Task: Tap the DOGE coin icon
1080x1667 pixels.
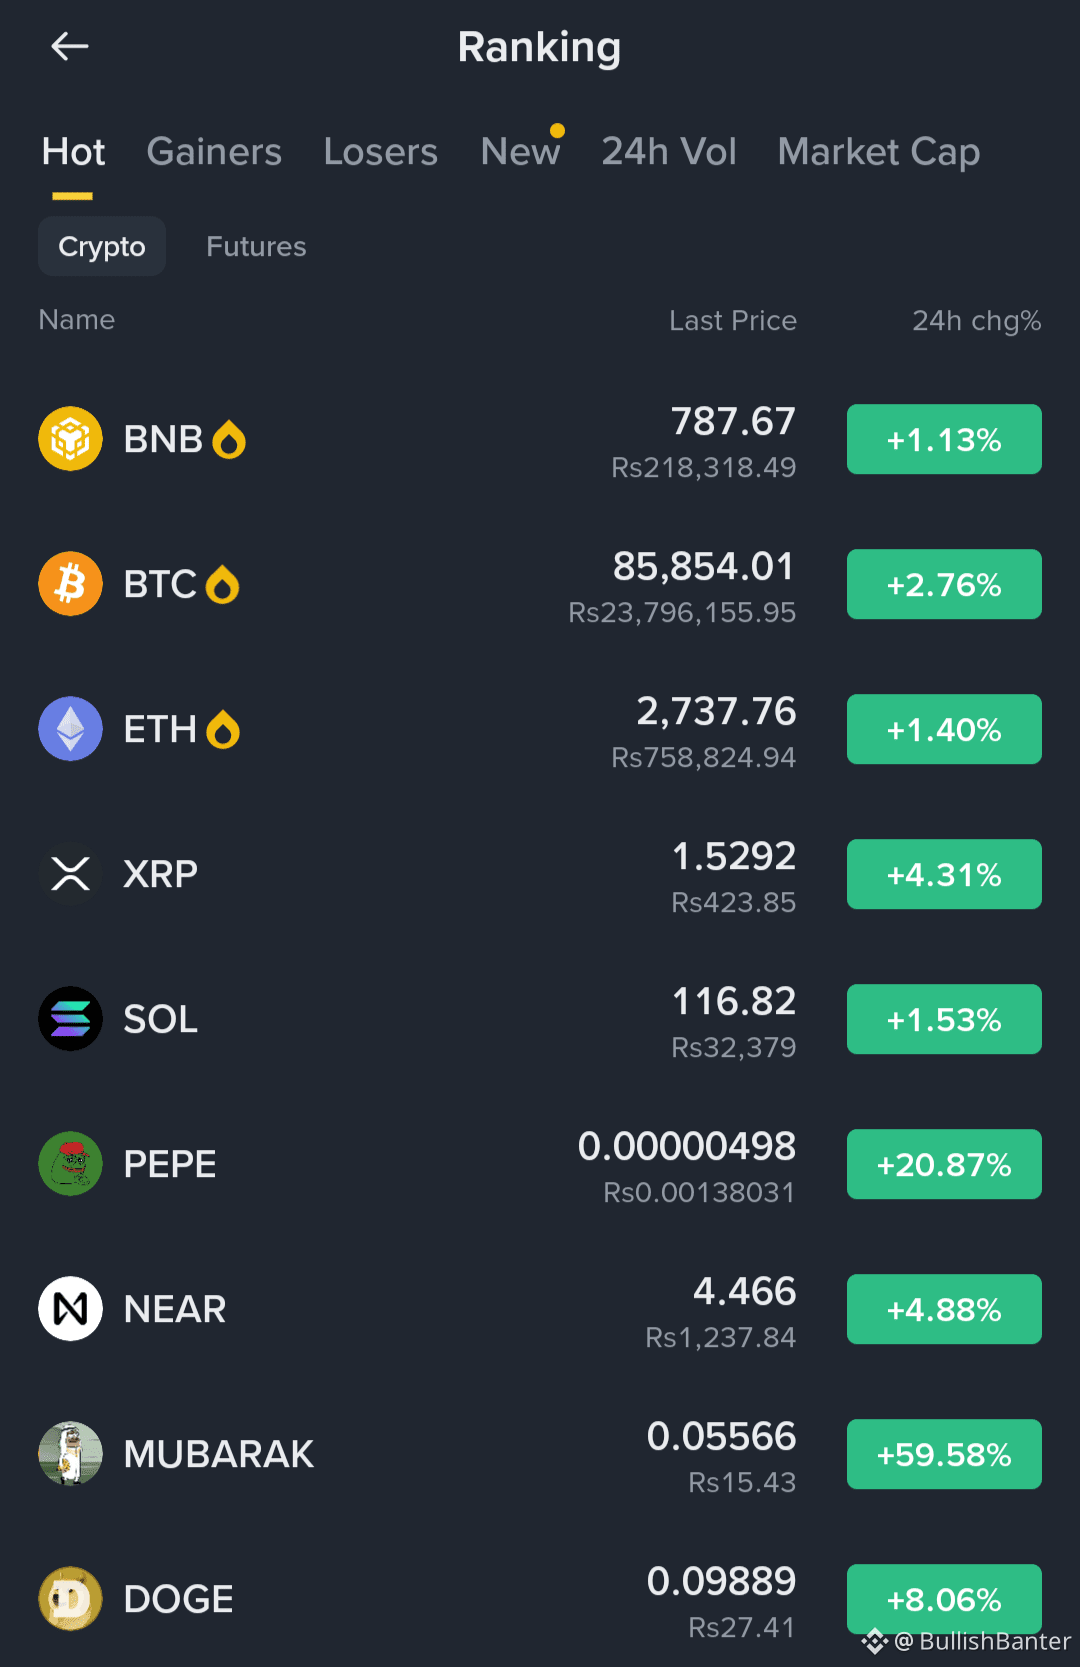Action: coord(70,1599)
